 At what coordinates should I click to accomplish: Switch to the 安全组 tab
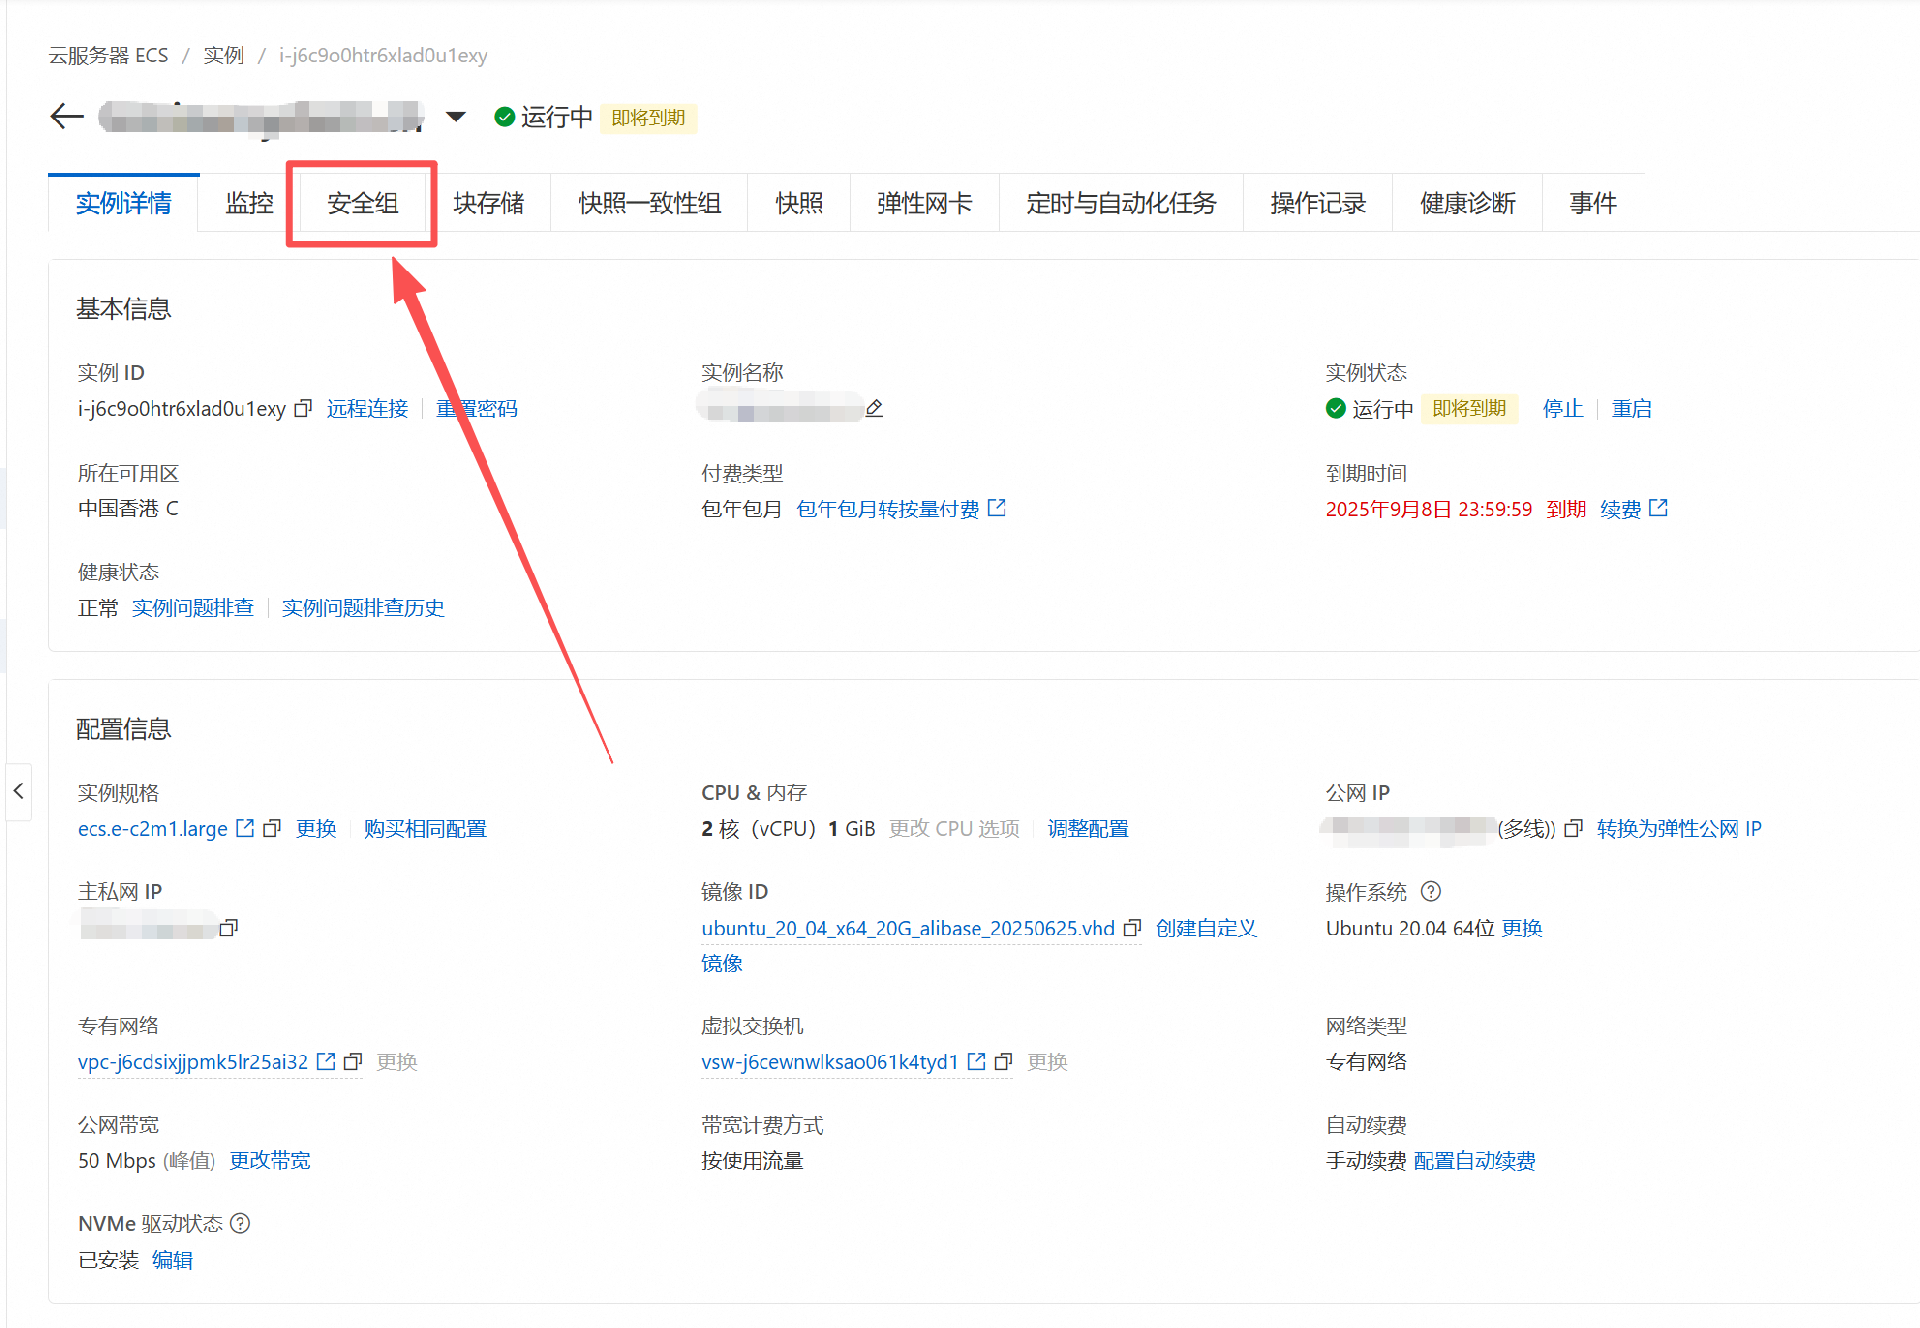[362, 203]
